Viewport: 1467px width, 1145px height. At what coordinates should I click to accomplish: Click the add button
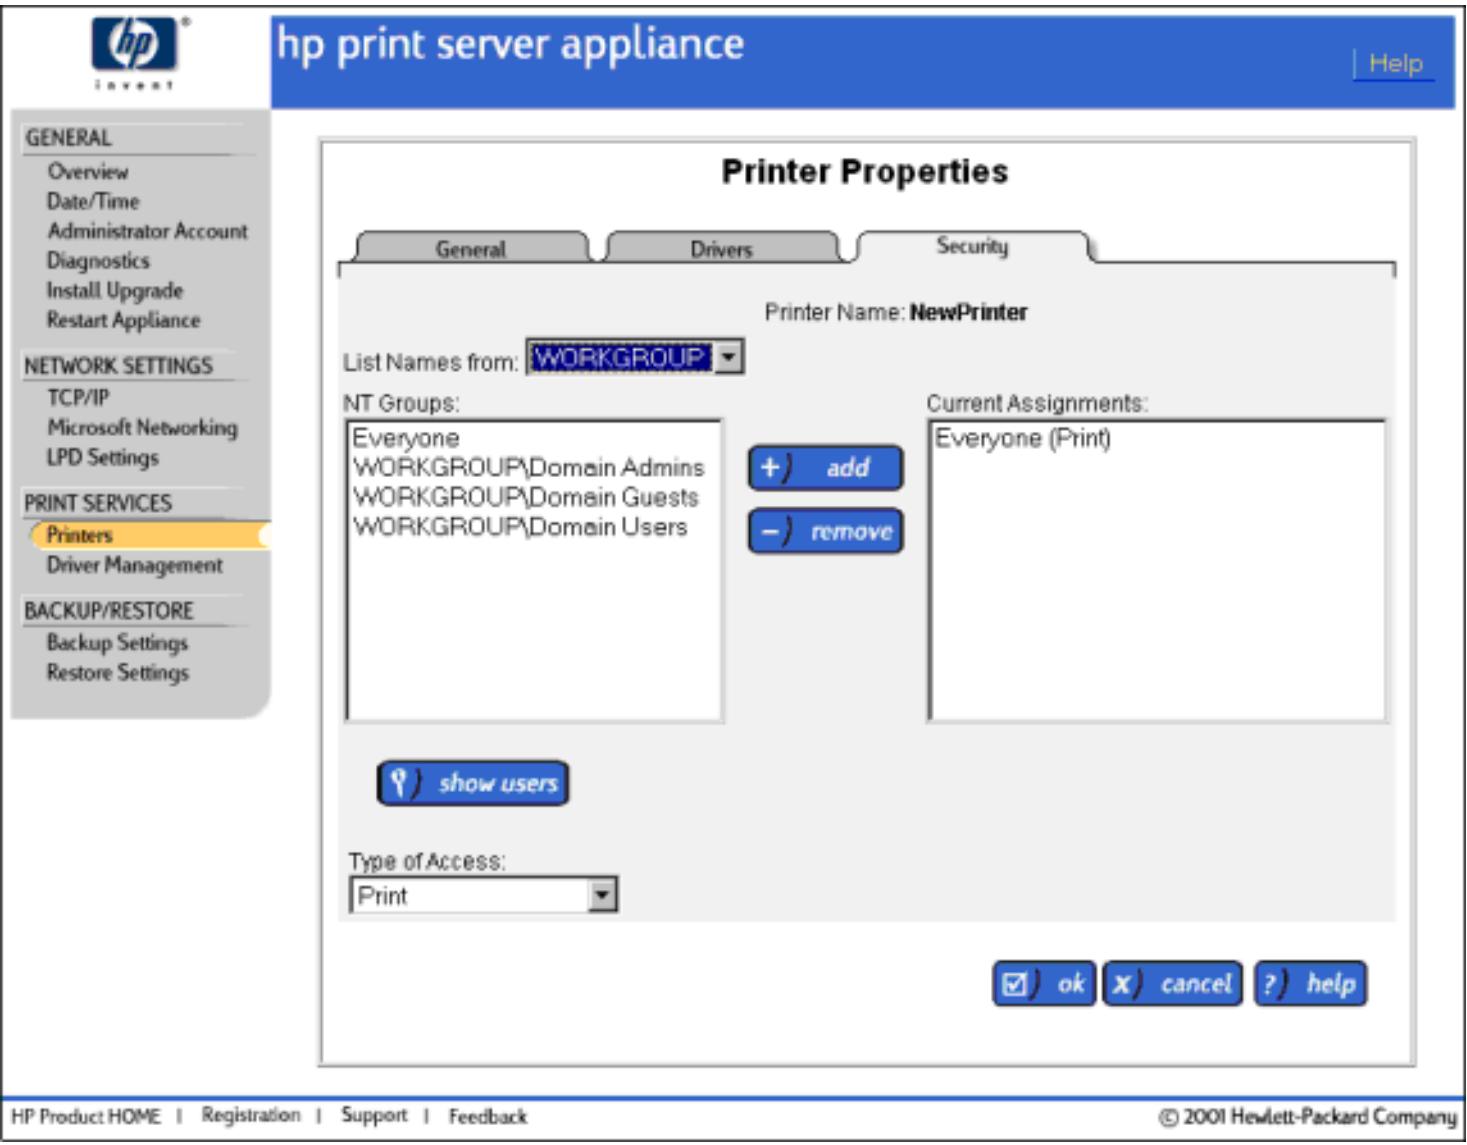[826, 468]
